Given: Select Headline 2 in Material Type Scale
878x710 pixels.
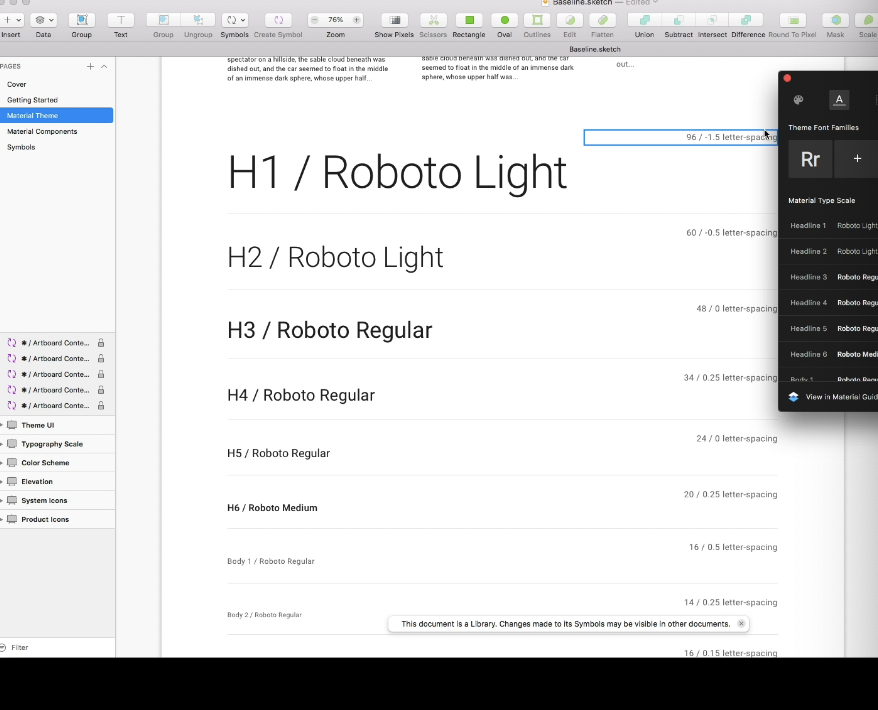Looking at the screenshot, I should coord(829,251).
